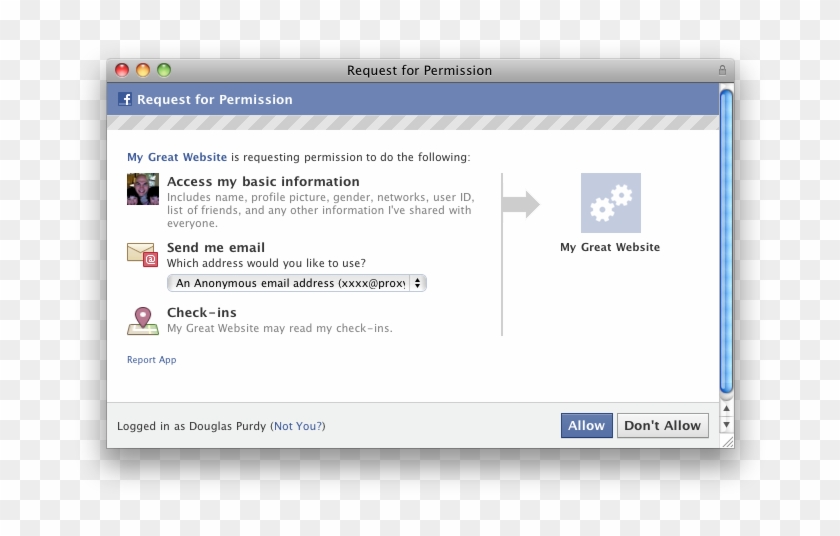Screen dimensions: 840x536
Task: Click the email envelope icon
Action: tap(142, 254)
